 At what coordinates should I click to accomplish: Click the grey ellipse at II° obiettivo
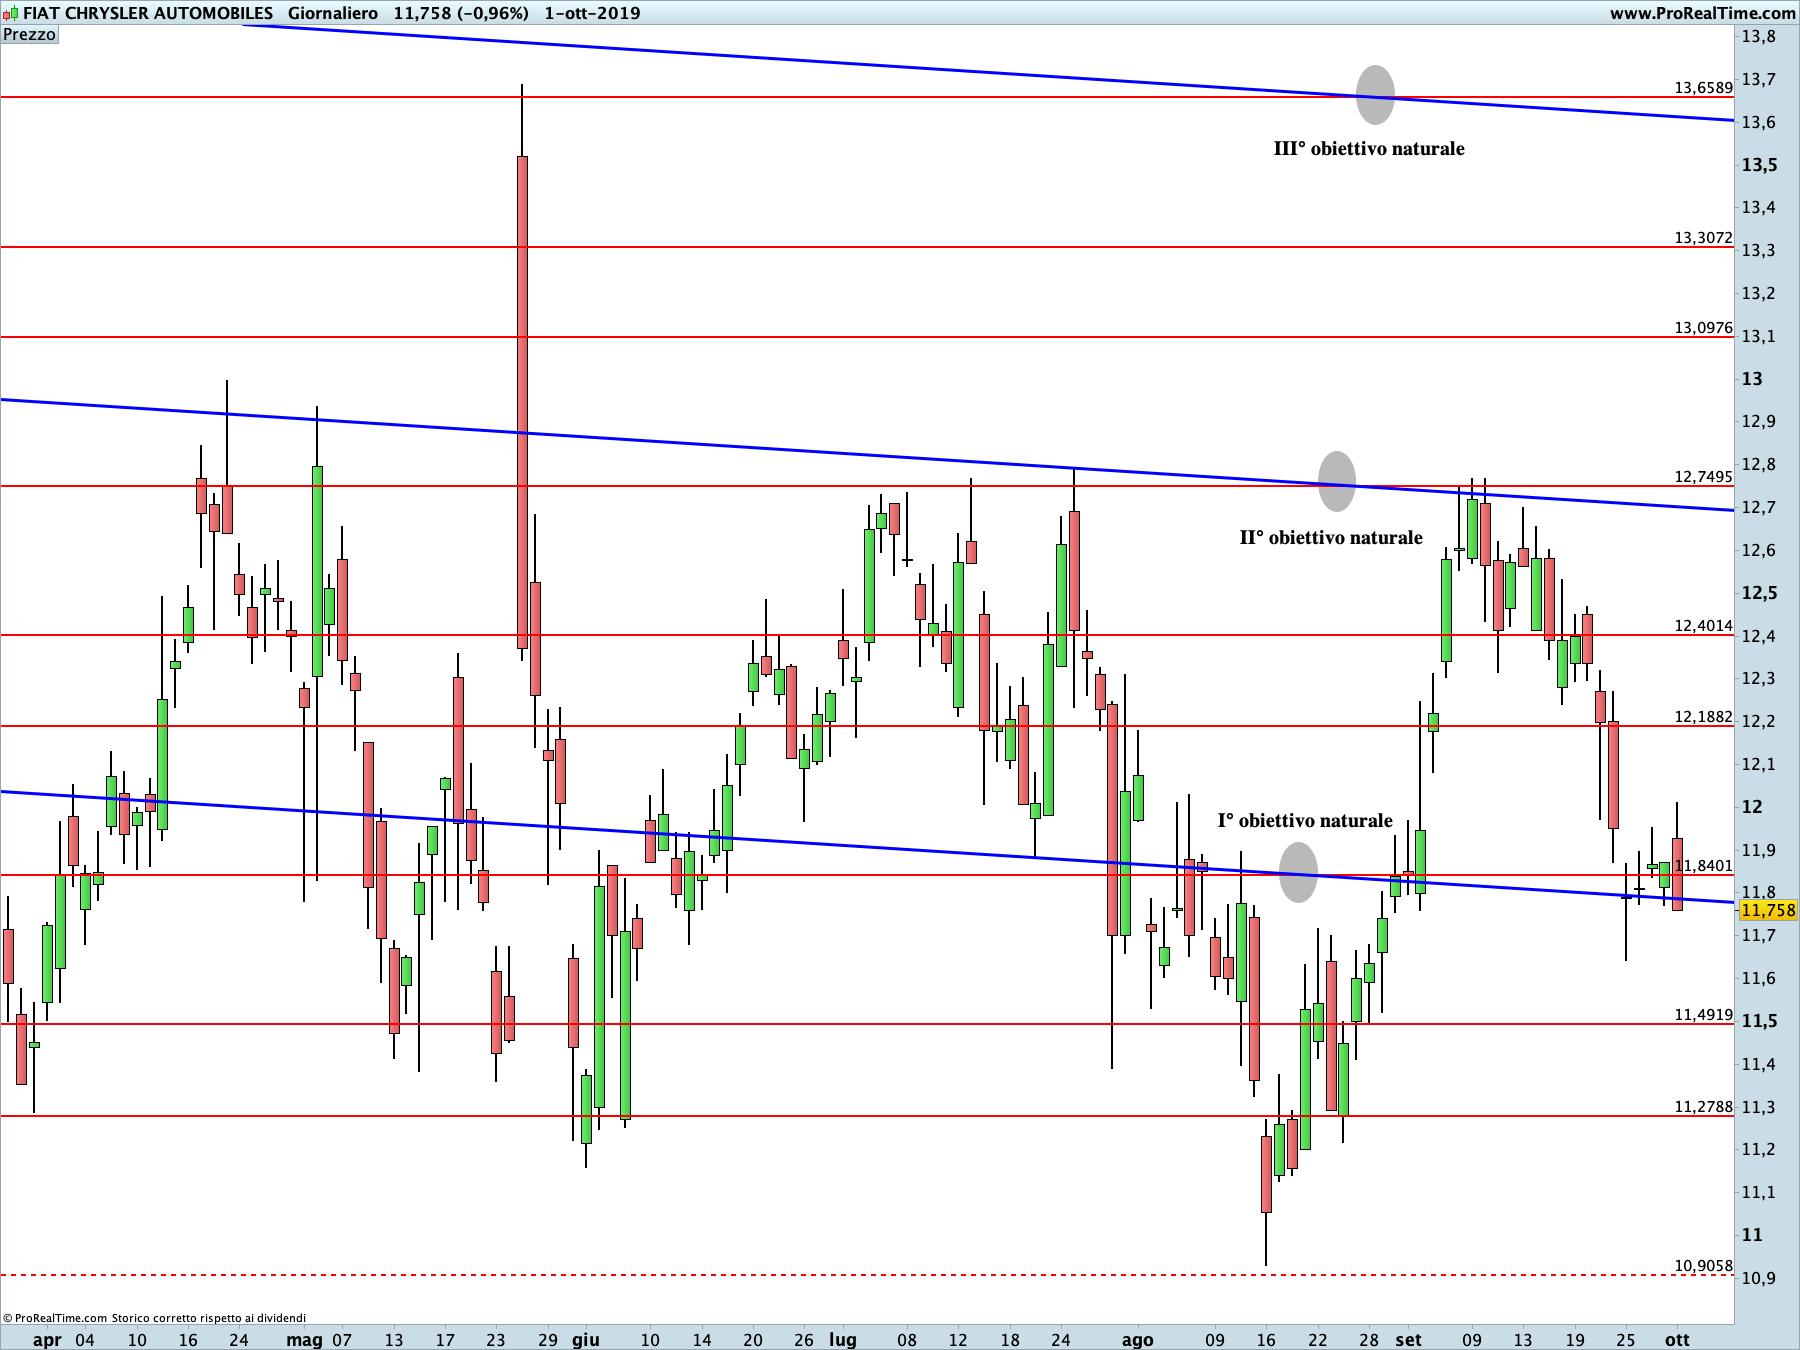point(1337,481)
